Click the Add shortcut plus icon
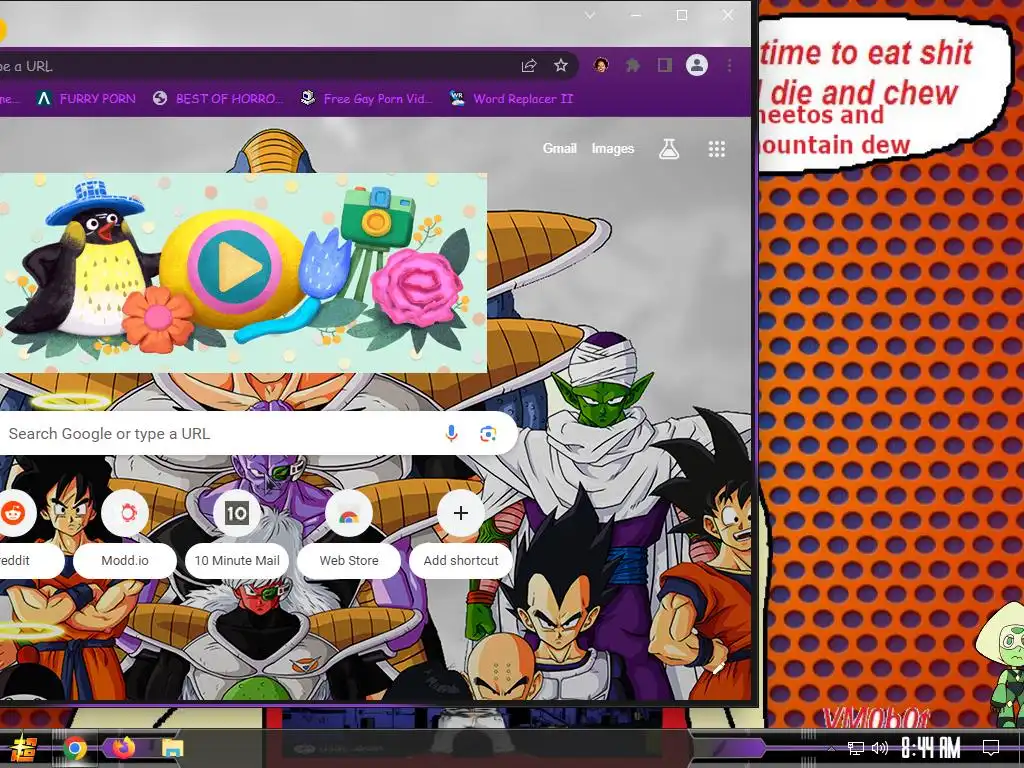Screen dimensions: 1024x768 [x=460, y=513]
